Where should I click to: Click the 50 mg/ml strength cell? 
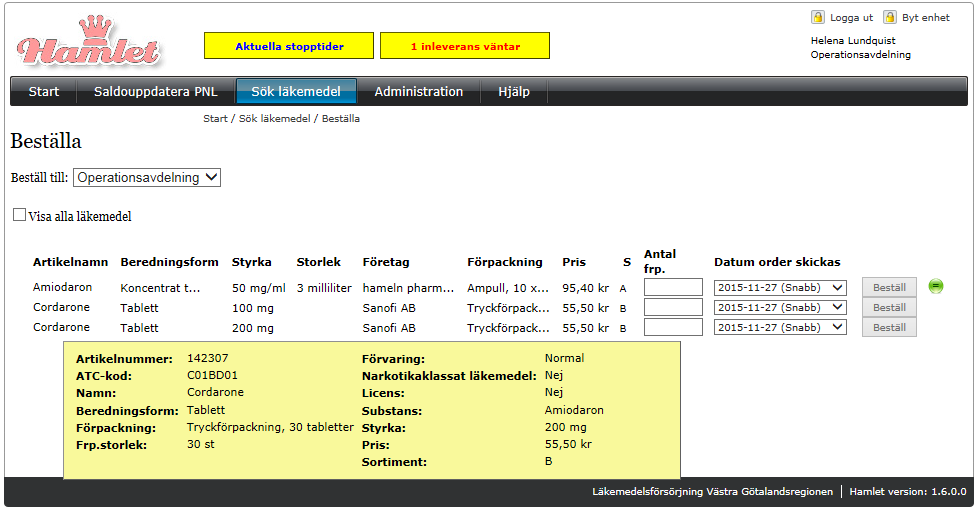(258, 288)
